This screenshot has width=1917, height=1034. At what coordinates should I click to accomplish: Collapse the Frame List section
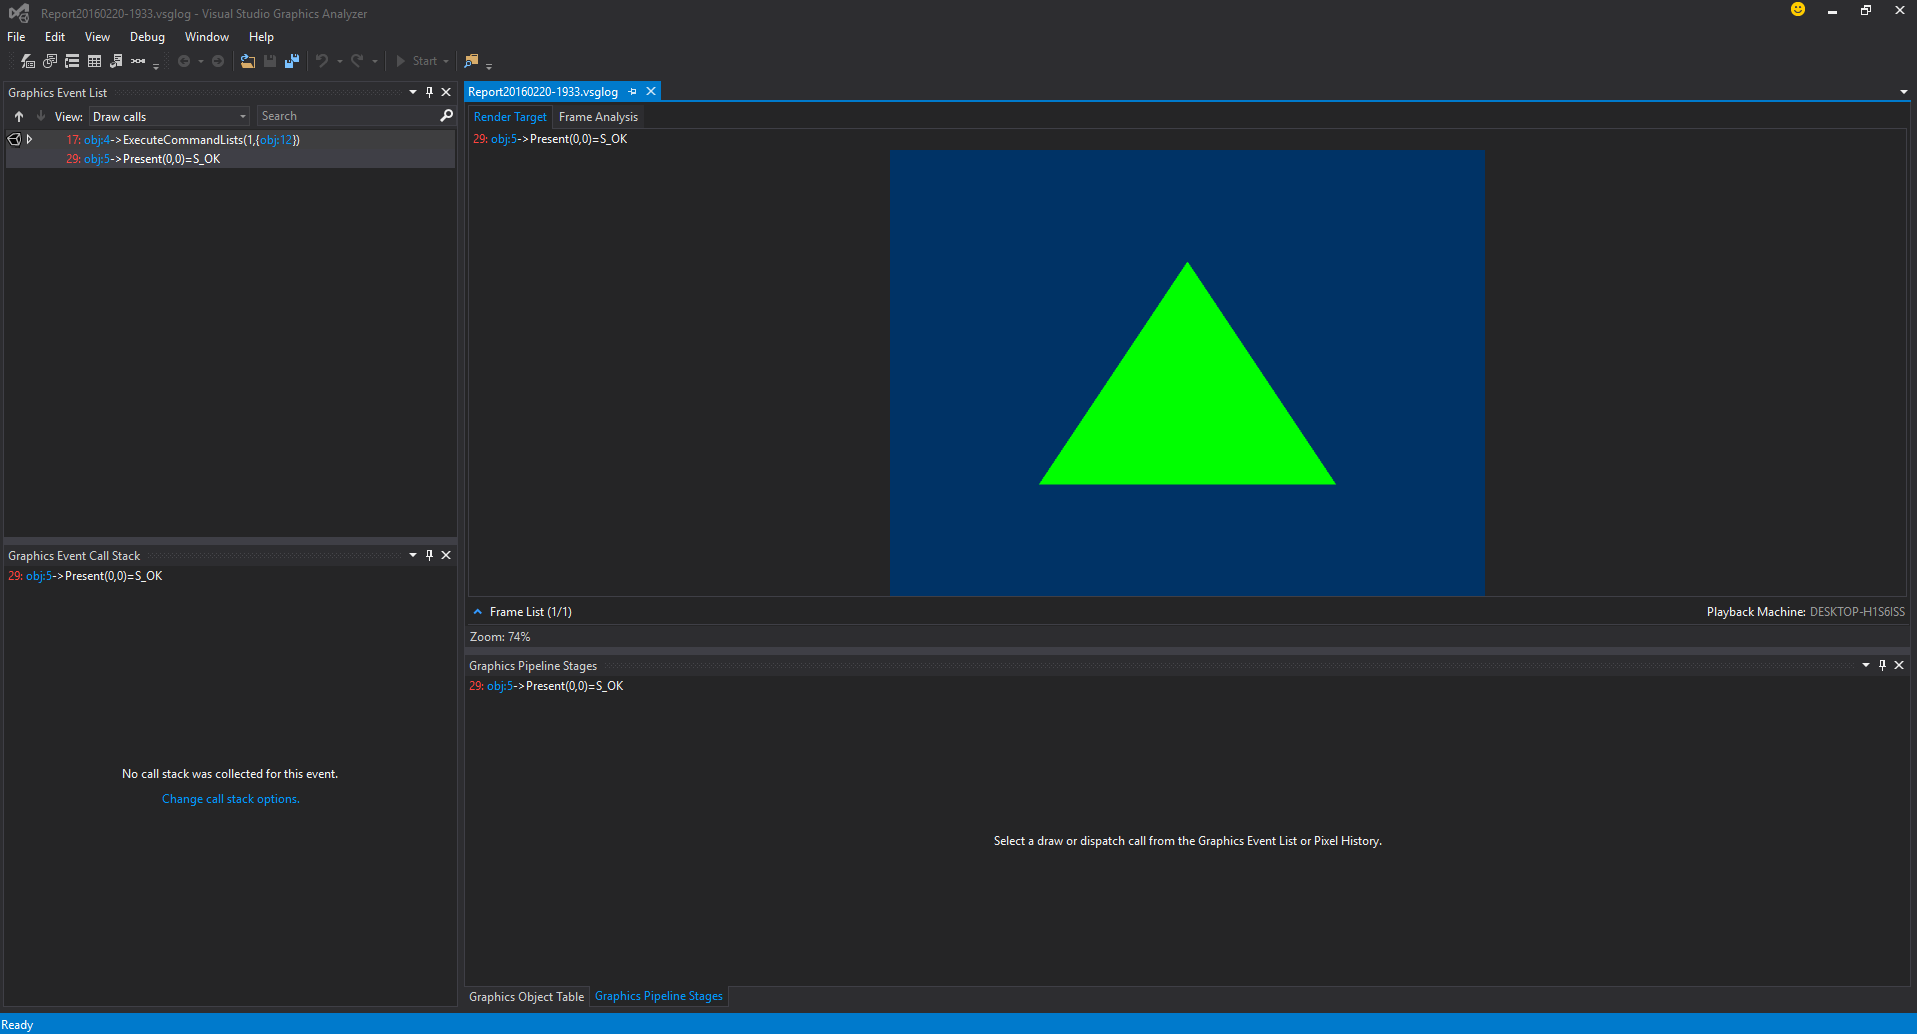tap(477, 611)
